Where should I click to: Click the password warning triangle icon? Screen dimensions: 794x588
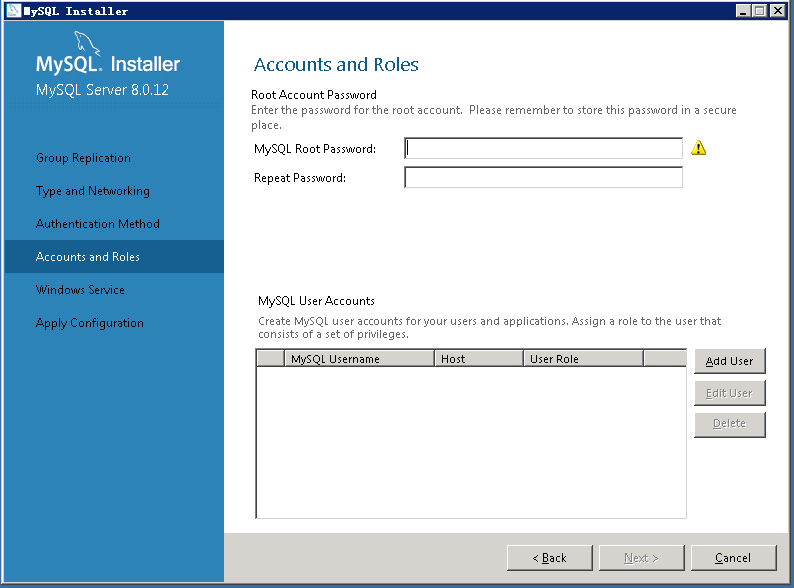[x=698, y=148]
